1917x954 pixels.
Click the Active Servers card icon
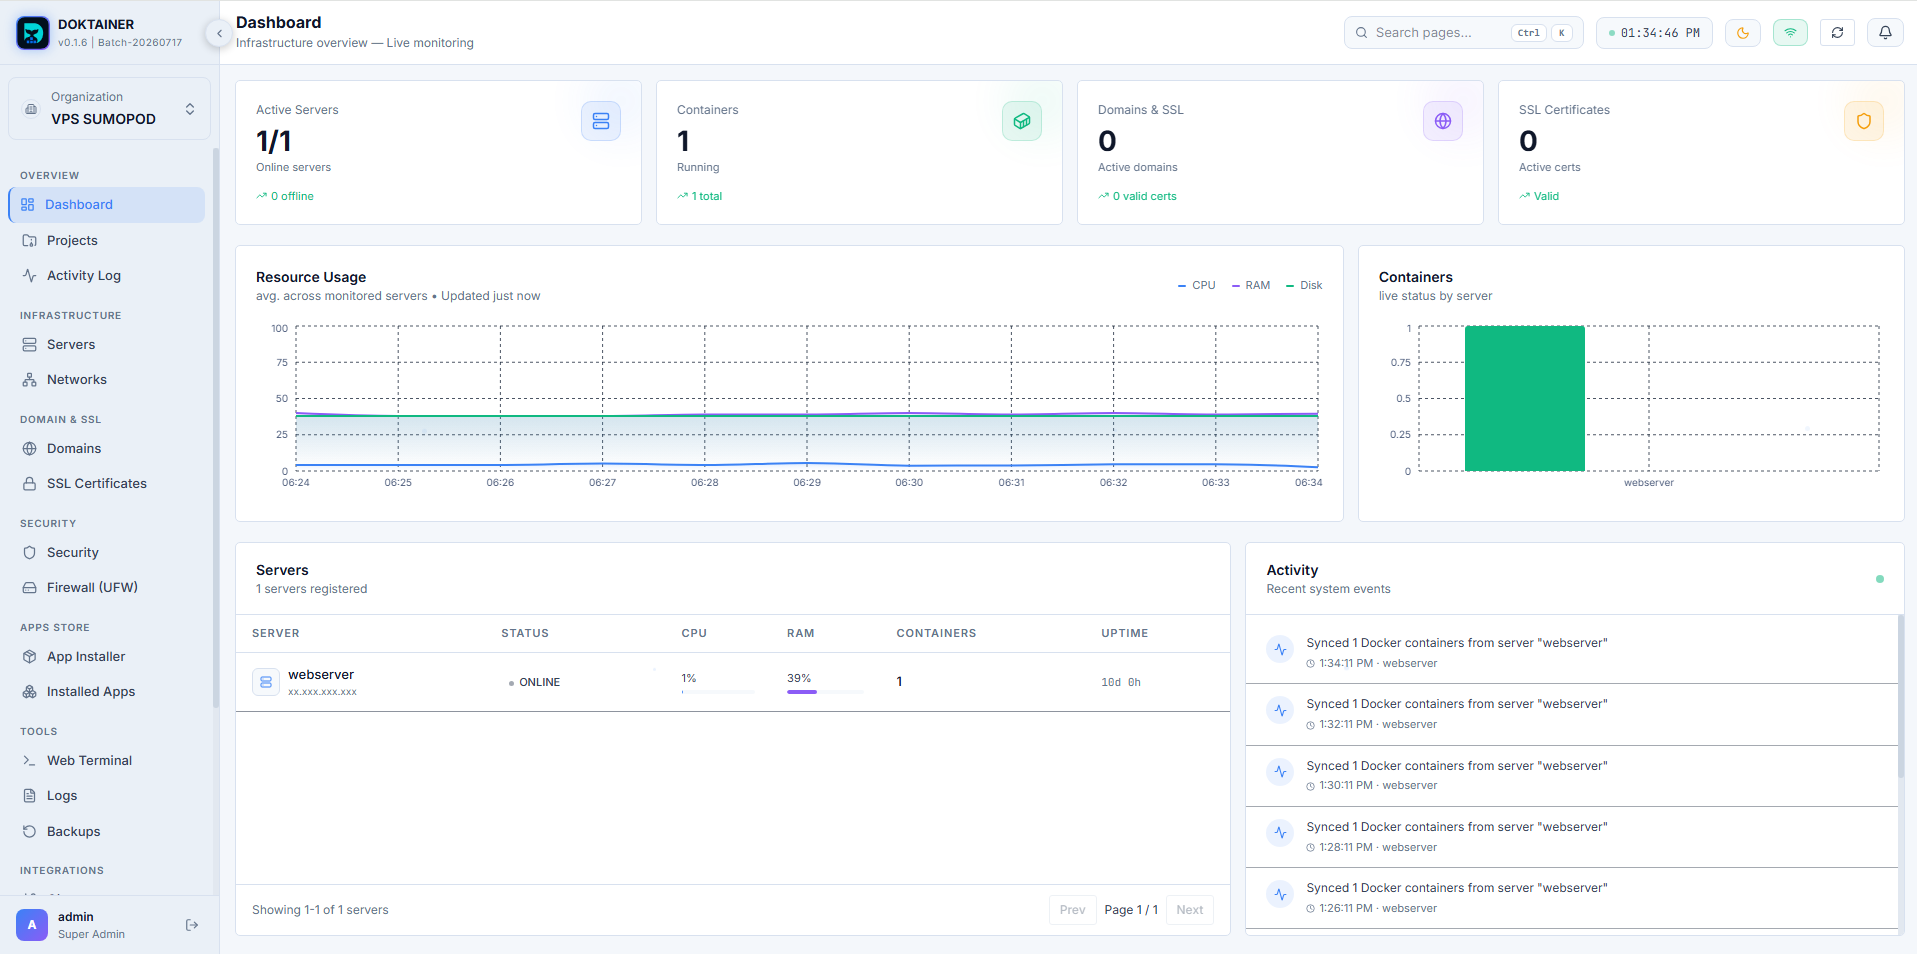601,121
